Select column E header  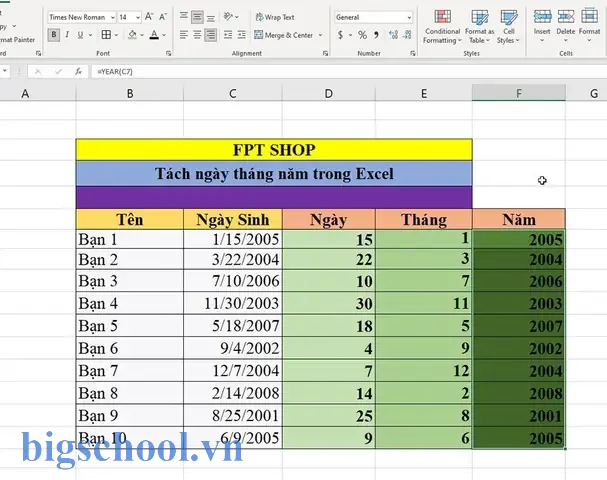click(424, 93)
